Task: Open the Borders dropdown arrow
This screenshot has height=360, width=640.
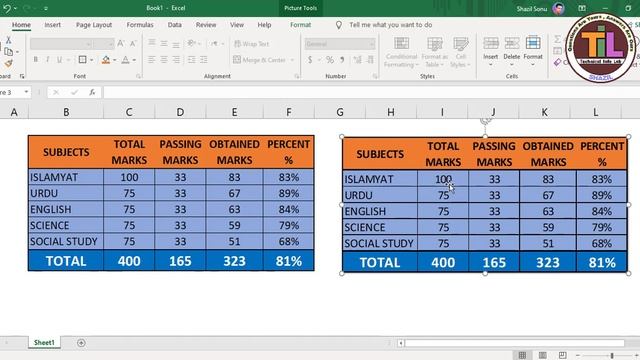Action: pos(91,60)
